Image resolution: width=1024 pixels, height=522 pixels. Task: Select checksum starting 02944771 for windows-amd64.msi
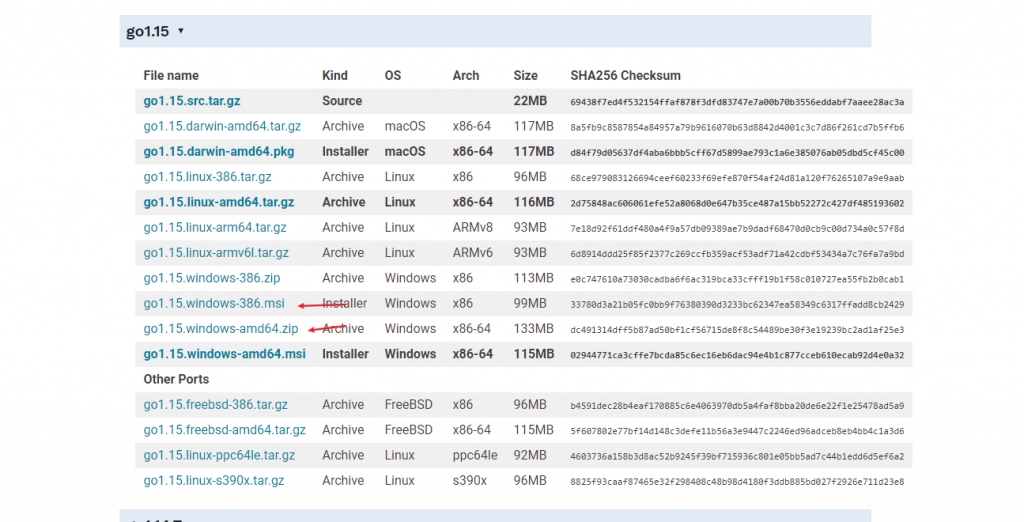pos(737,355)
